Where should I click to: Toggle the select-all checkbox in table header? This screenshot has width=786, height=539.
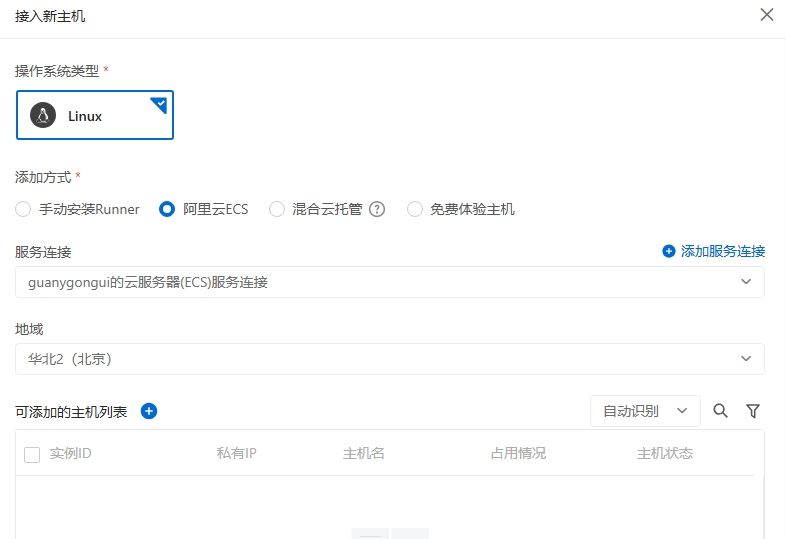point(32,455)
